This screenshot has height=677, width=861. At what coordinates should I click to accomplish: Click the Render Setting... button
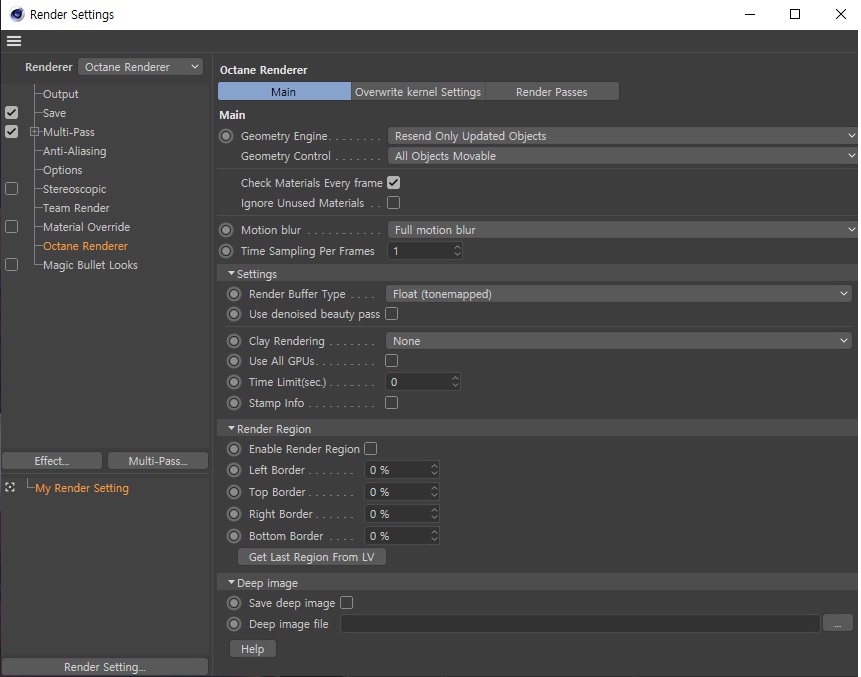[x=105, y=667]
